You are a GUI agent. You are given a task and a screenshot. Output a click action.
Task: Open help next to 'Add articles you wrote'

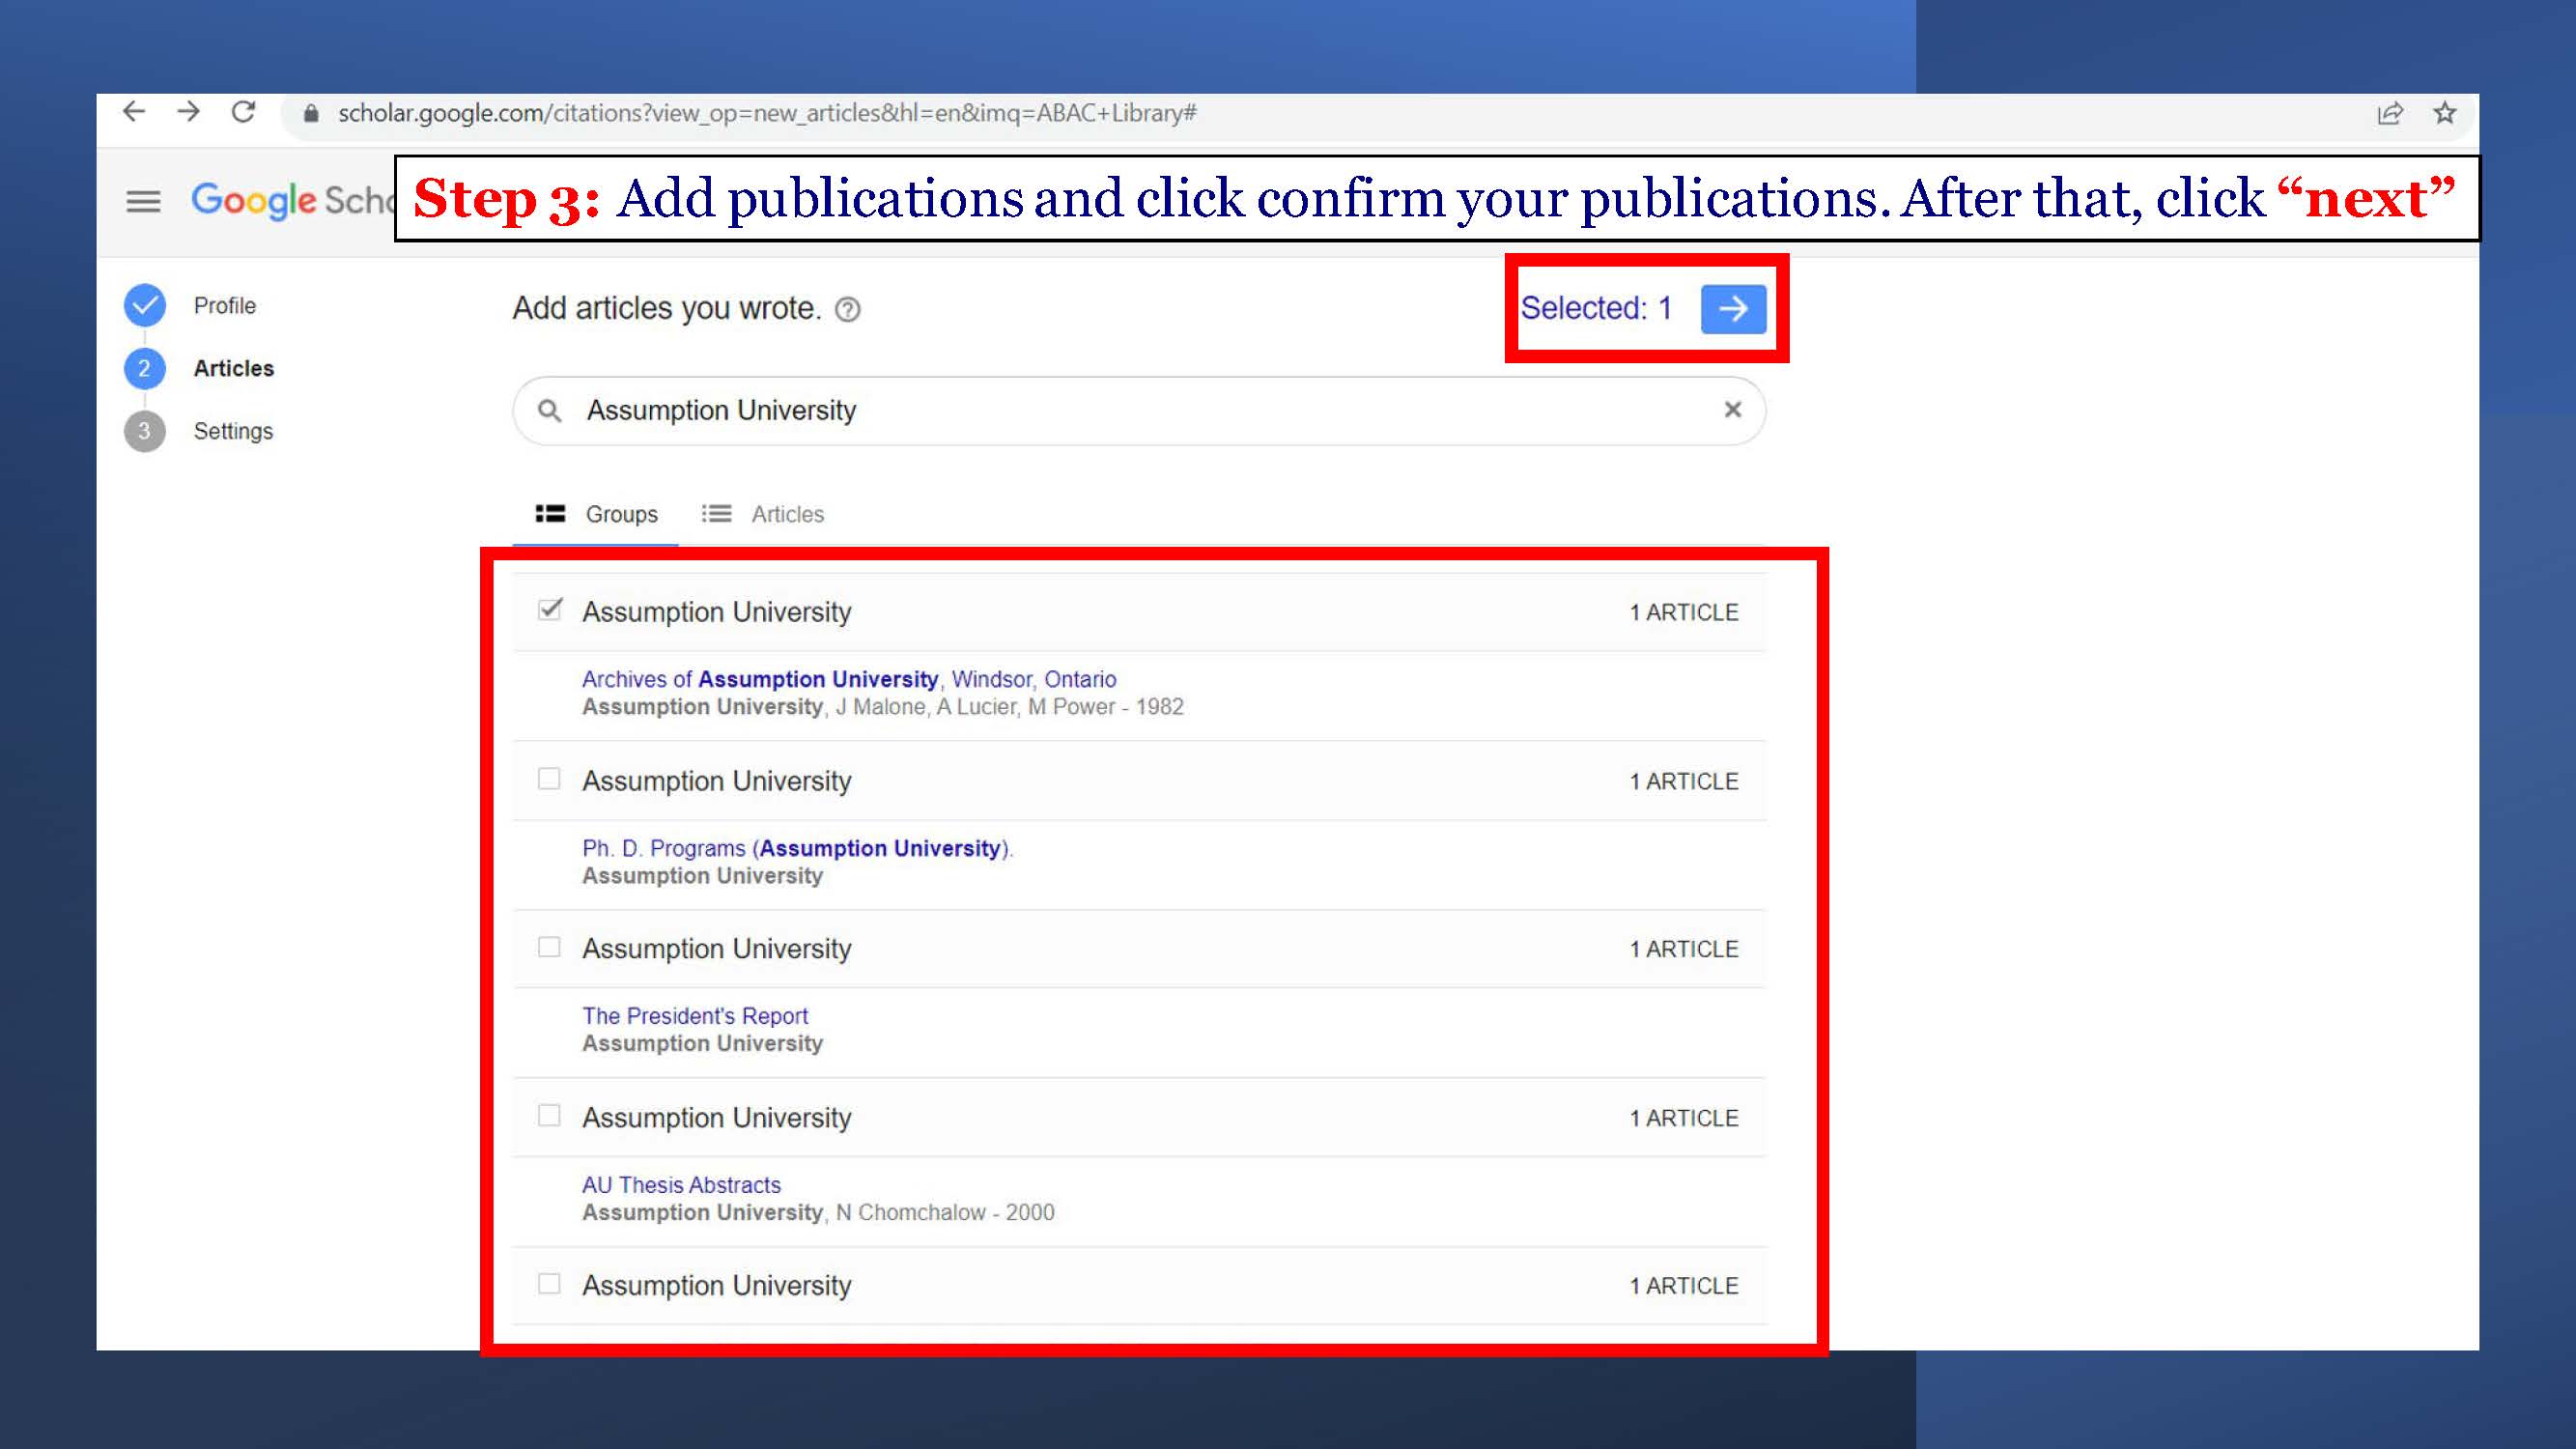(848, 310)
